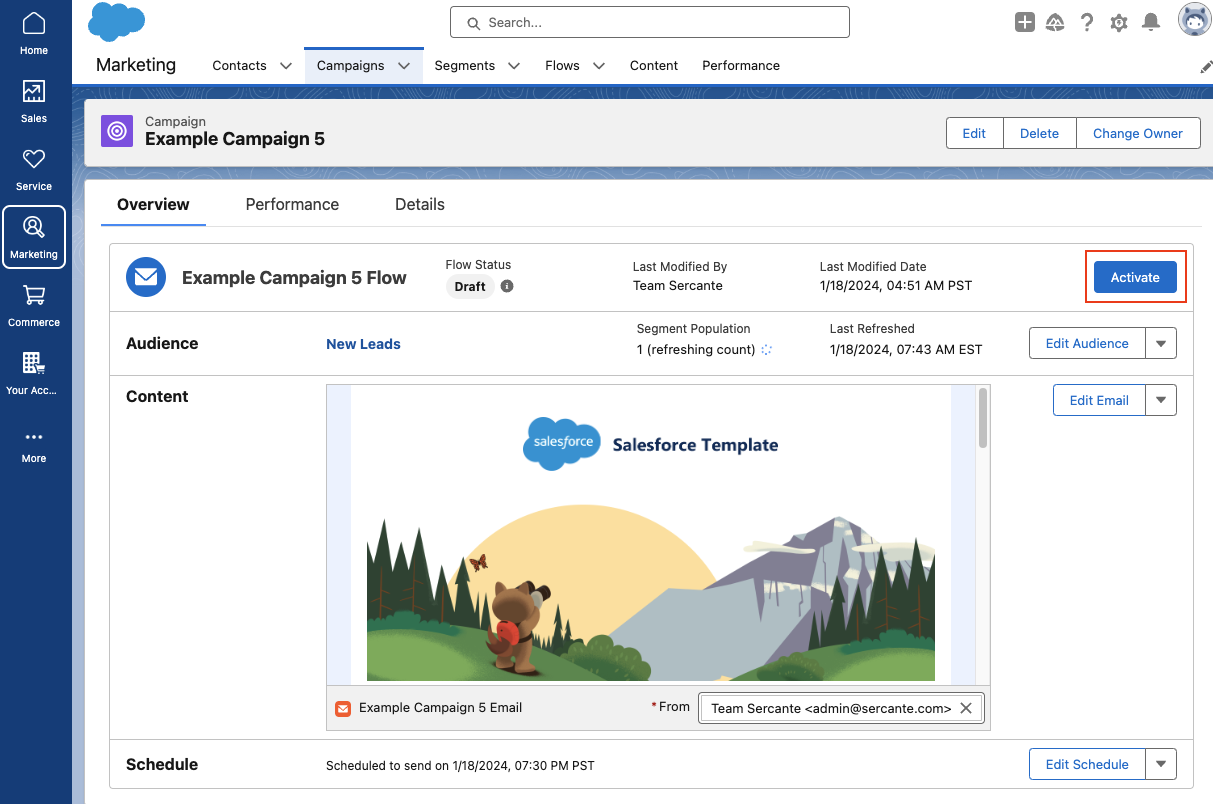
Task: Open the Trailhead guidance icon
Action: [x=1055, y=22]
